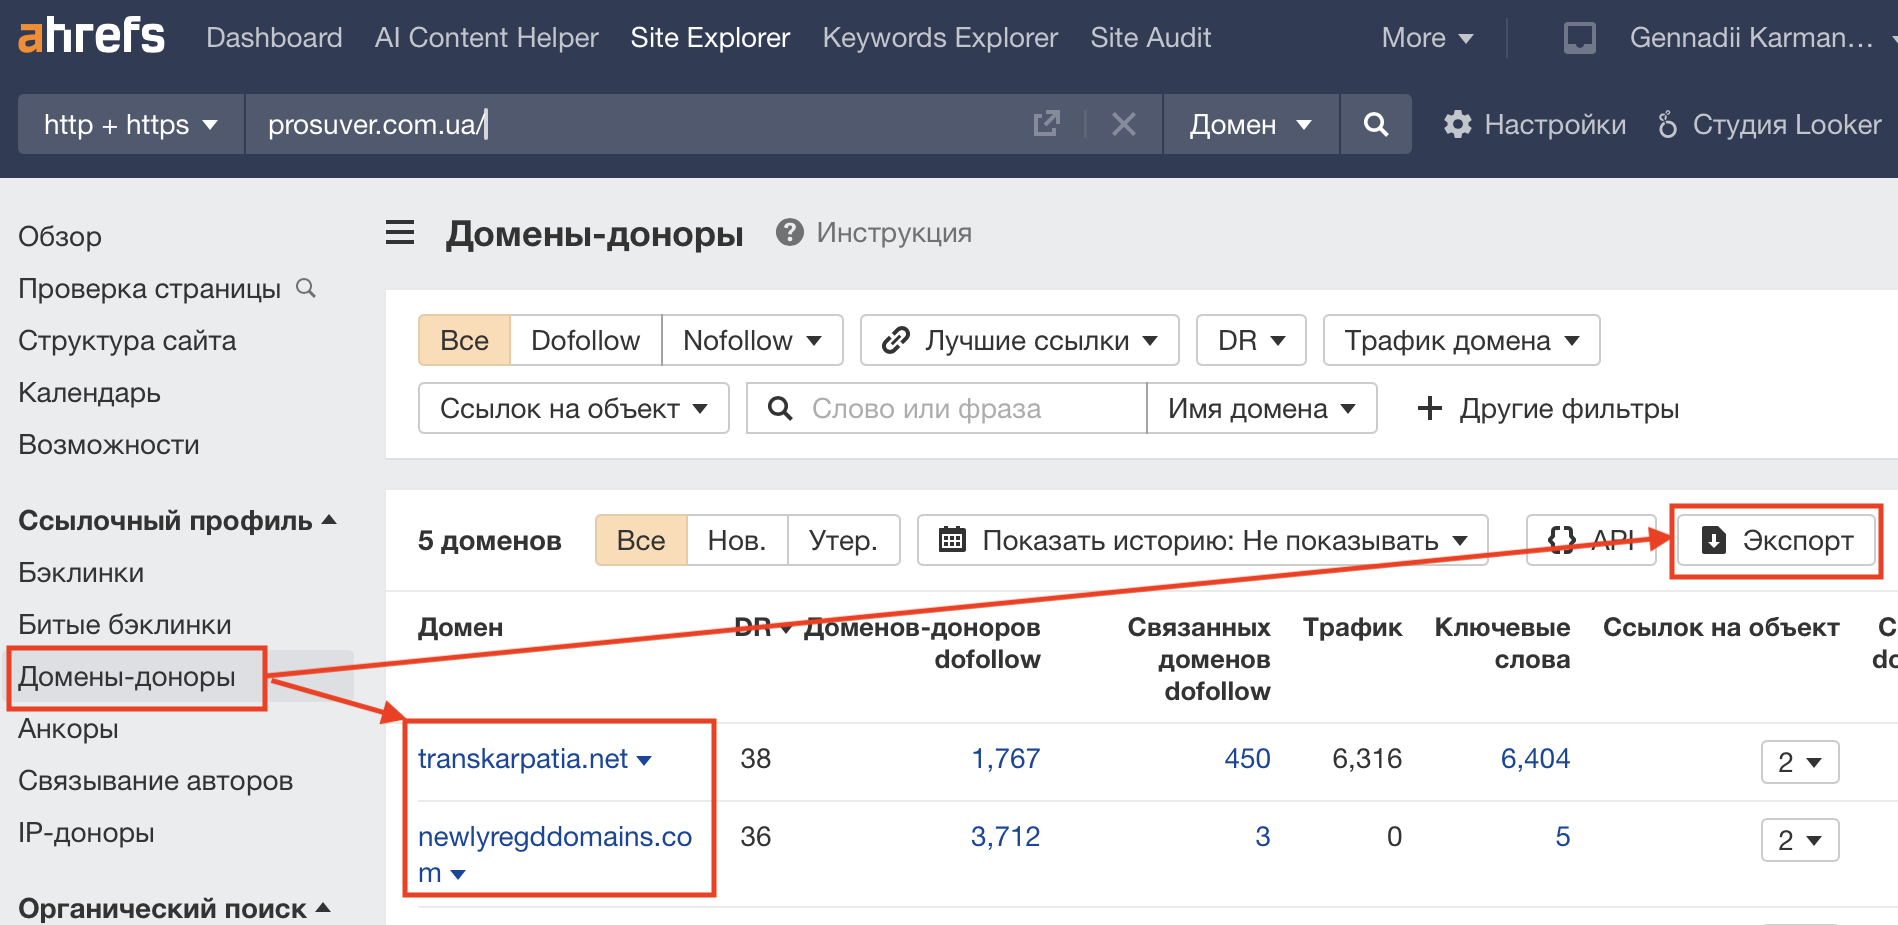Viewport: 1898px width, 925px height.
Task: Click the Экспорт button
Action: click(x=1776, y=540)
